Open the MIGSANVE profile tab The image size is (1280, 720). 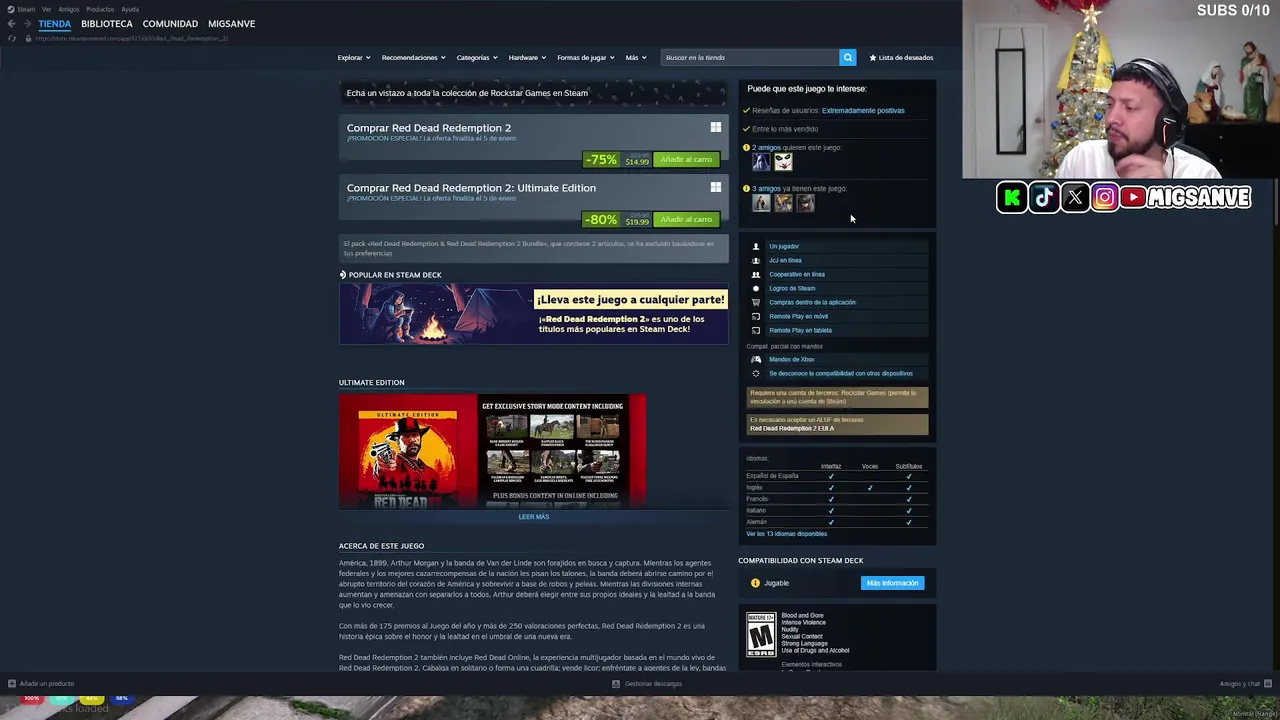click(x=231, y=23)
